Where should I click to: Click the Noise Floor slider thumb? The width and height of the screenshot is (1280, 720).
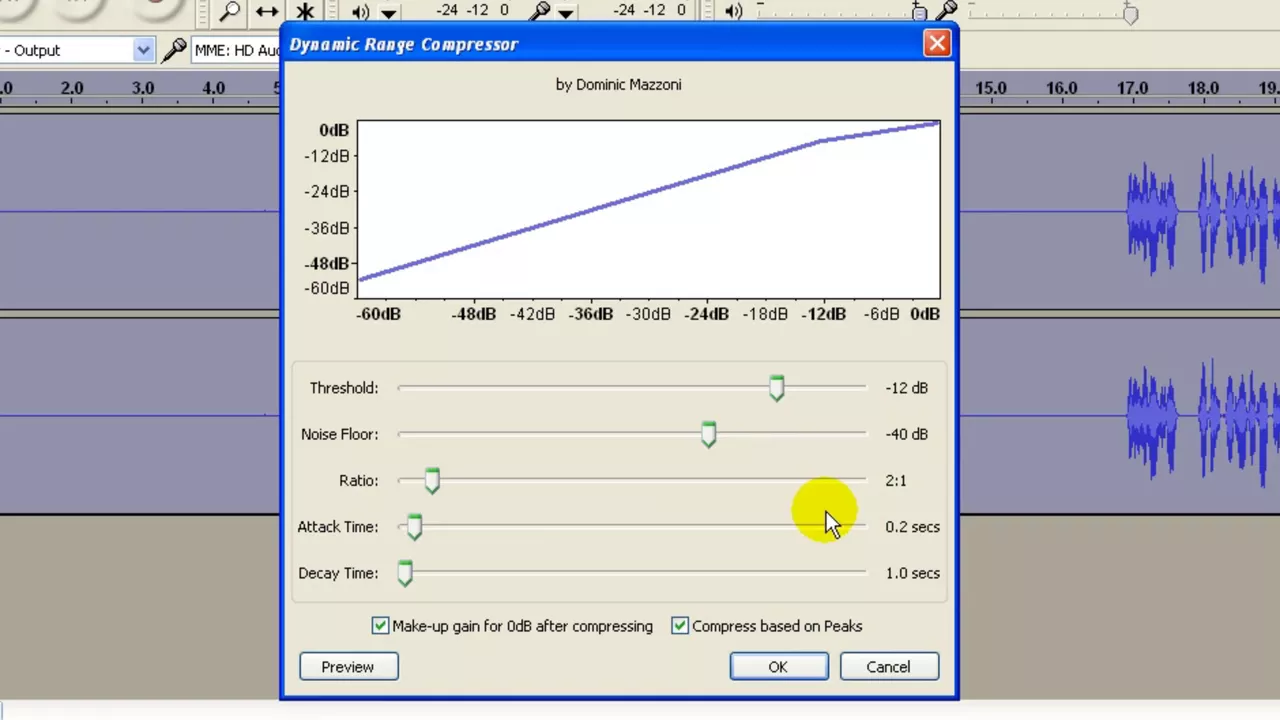pyautogui.click(x=708, y=434)
